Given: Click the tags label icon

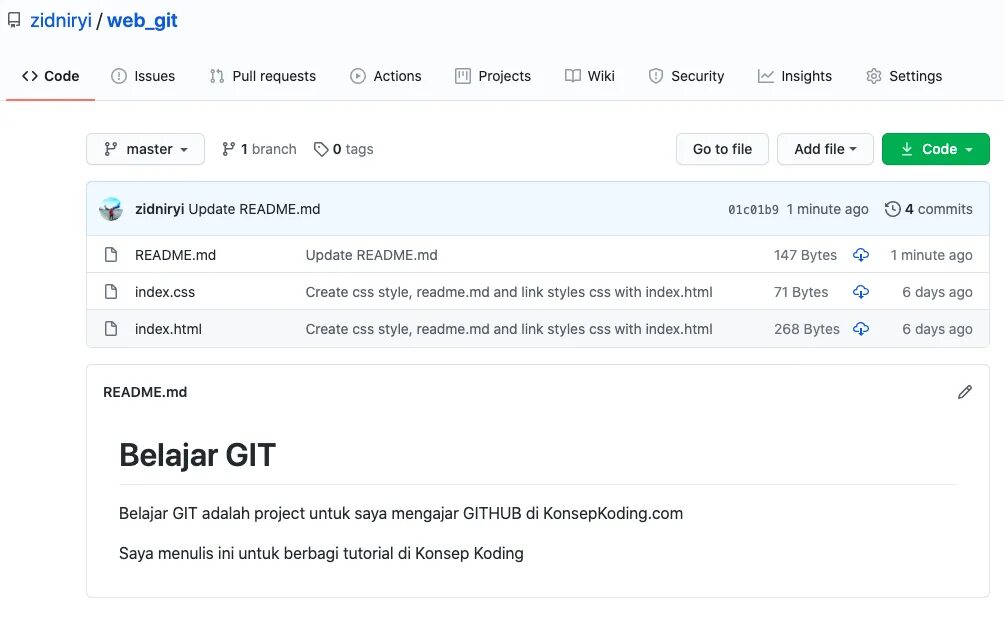Looking at the screenshot, I should [x=322, y=148].
